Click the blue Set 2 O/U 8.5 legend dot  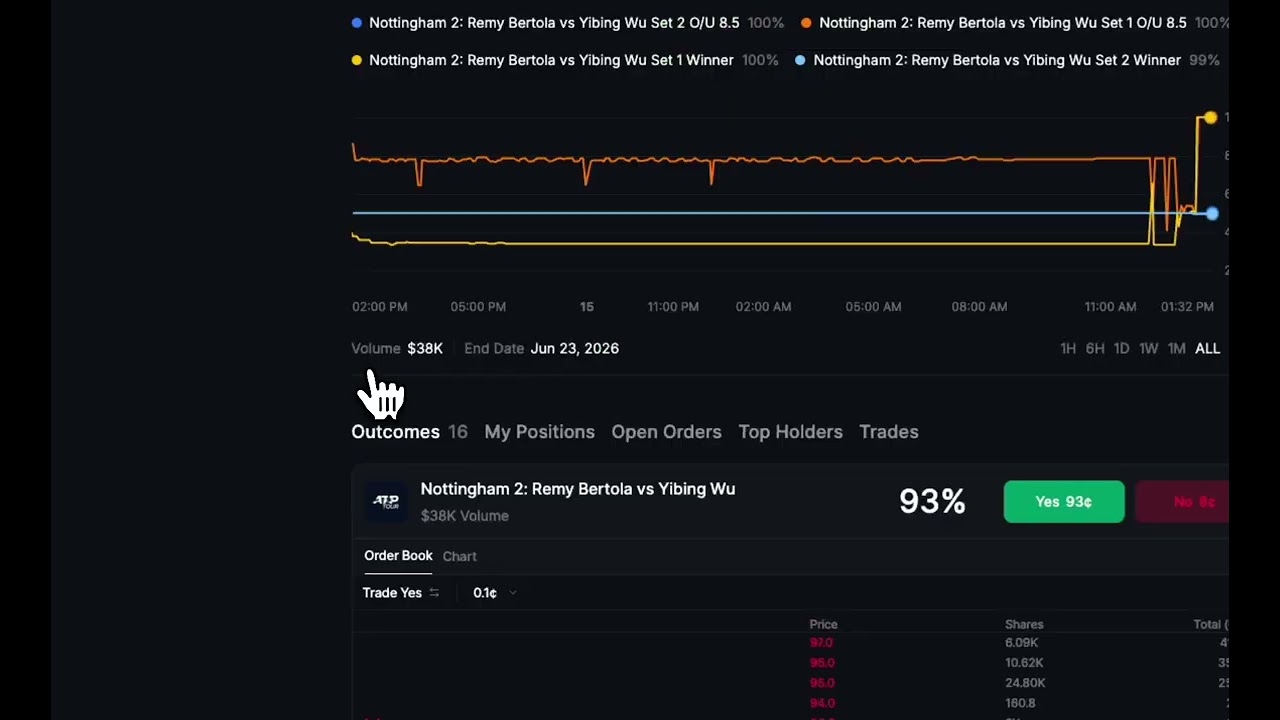point(357,22)
